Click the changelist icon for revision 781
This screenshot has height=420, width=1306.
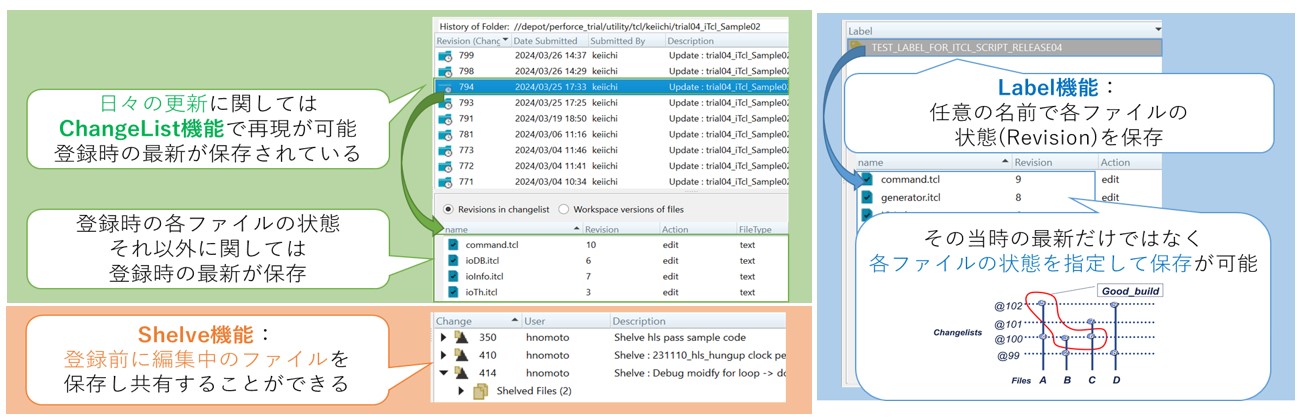(445, 134)
